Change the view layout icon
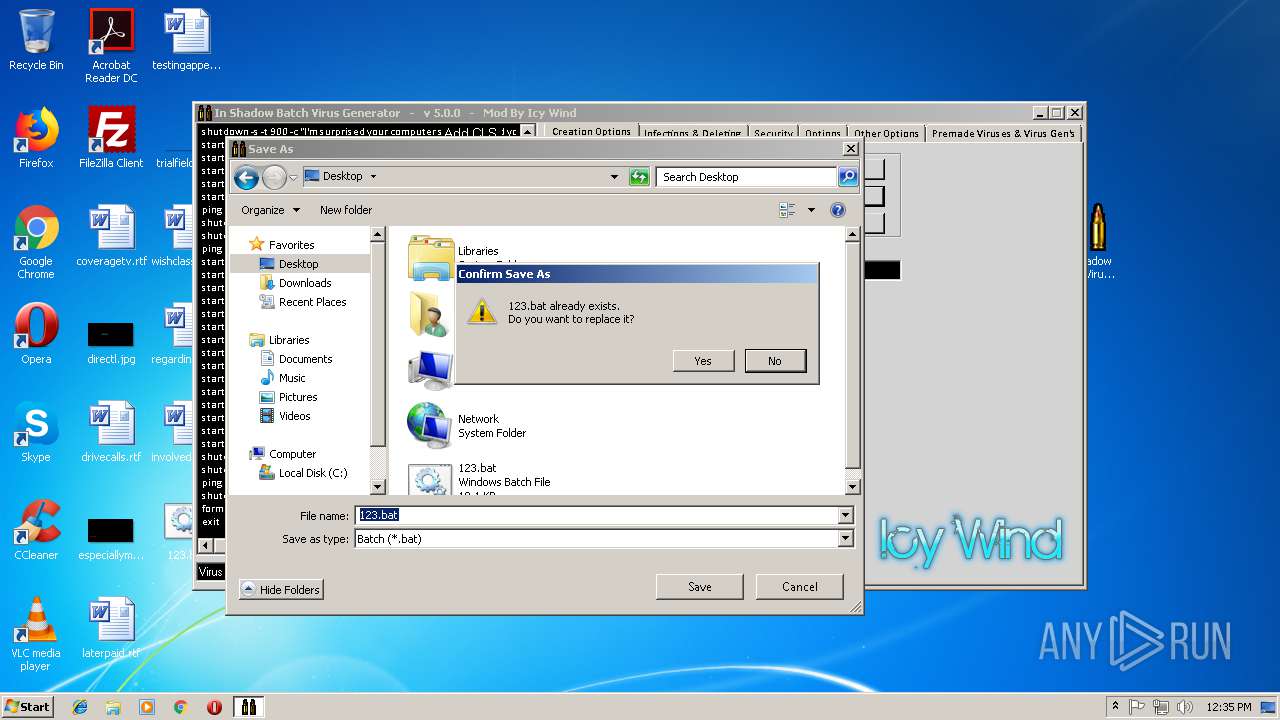The height and width of the screenshot is (720, 1280). [x=787, y=210]
